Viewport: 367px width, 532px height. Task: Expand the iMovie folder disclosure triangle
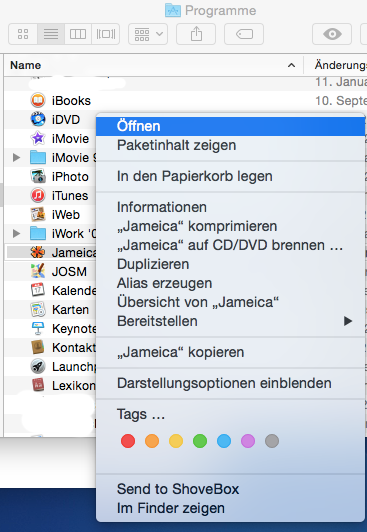[16, 157]
